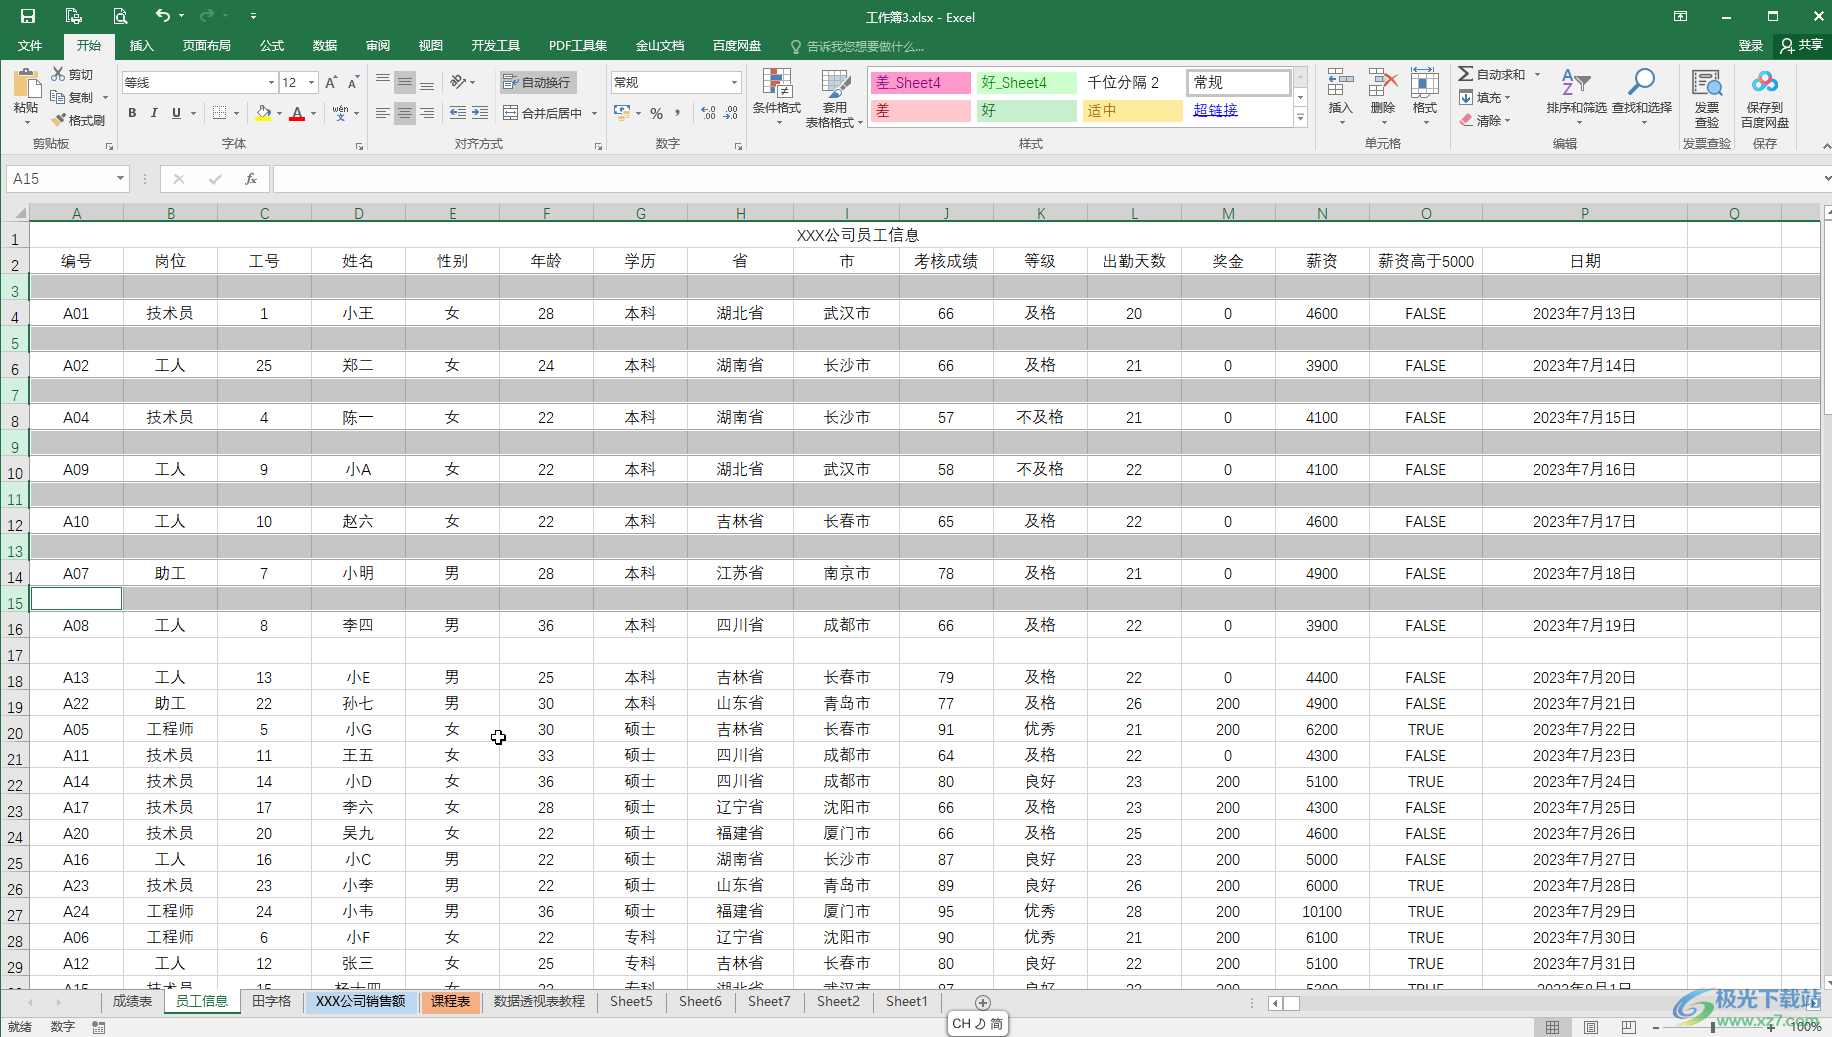Click the insert function fx icon
This screenshot has height=1037, width=1832.
tap(251, 179)
